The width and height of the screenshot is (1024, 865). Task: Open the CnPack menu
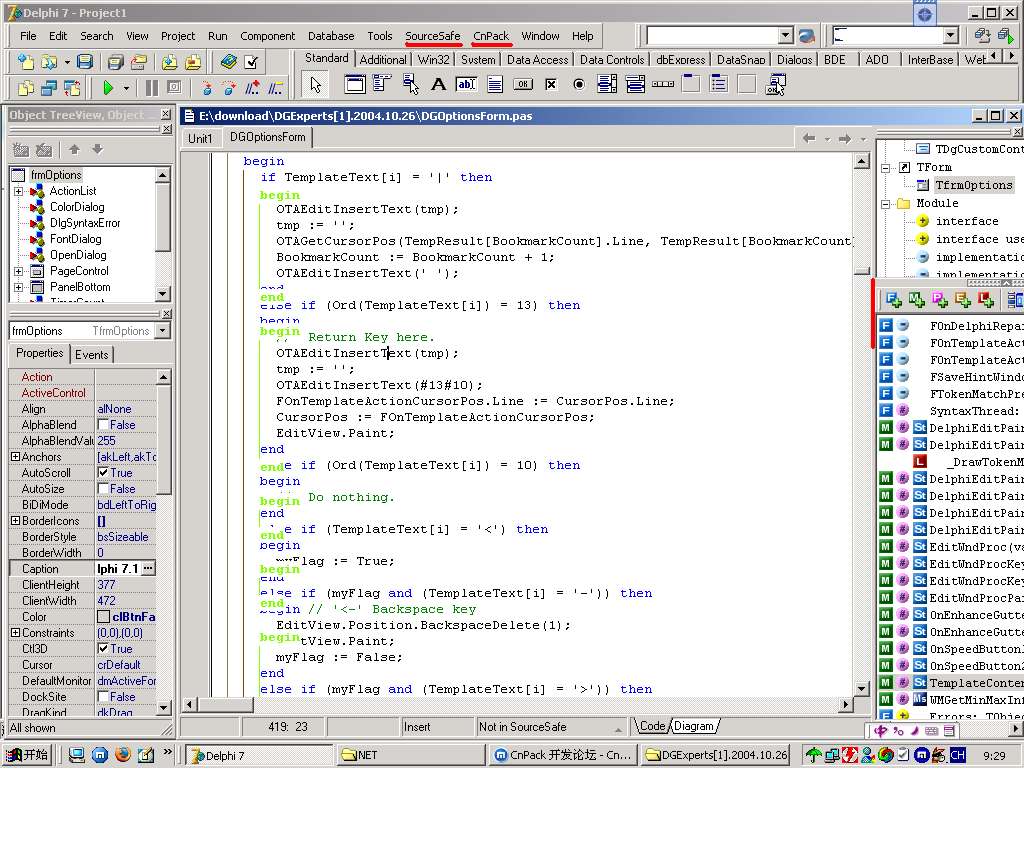point(492,36)
